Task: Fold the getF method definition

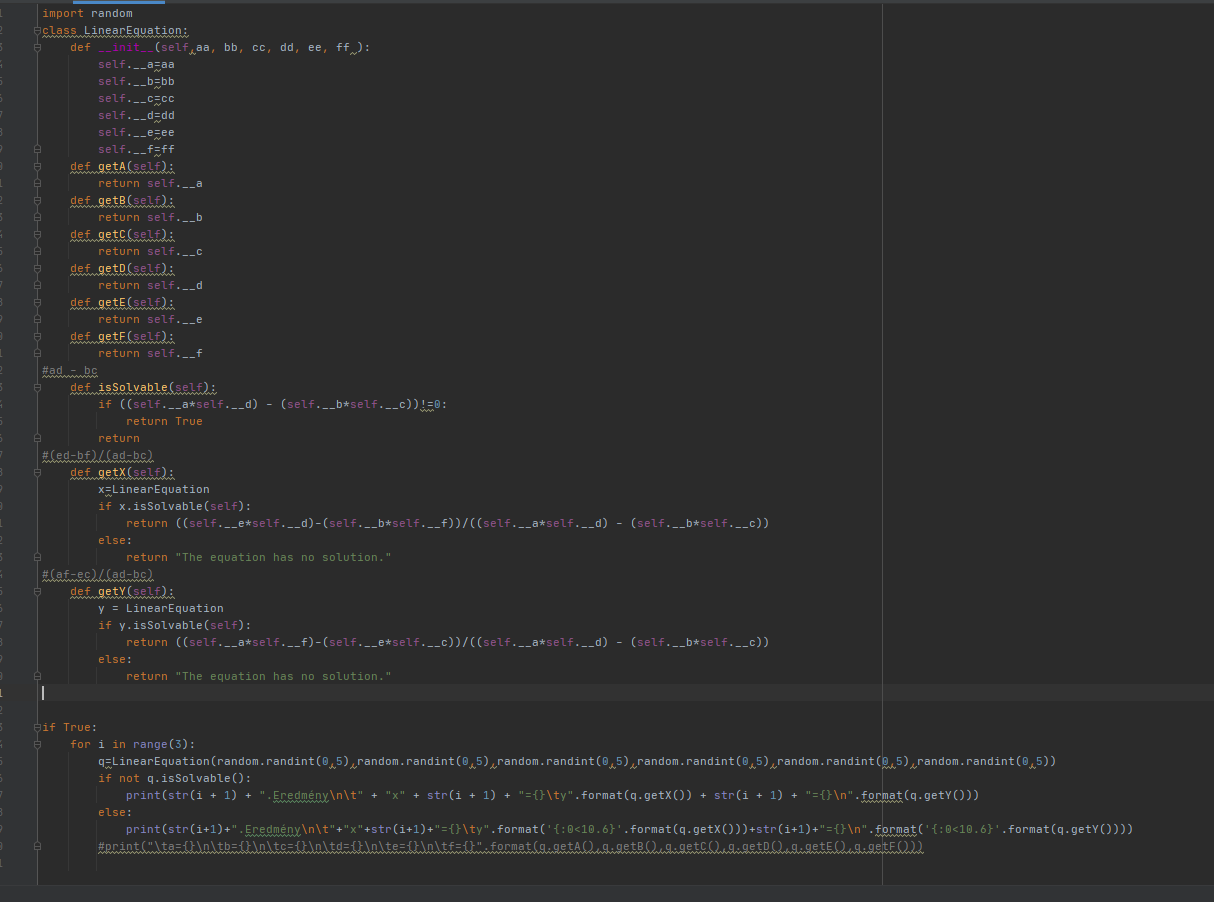Action: pyautogui.click(x=37, y=336)
